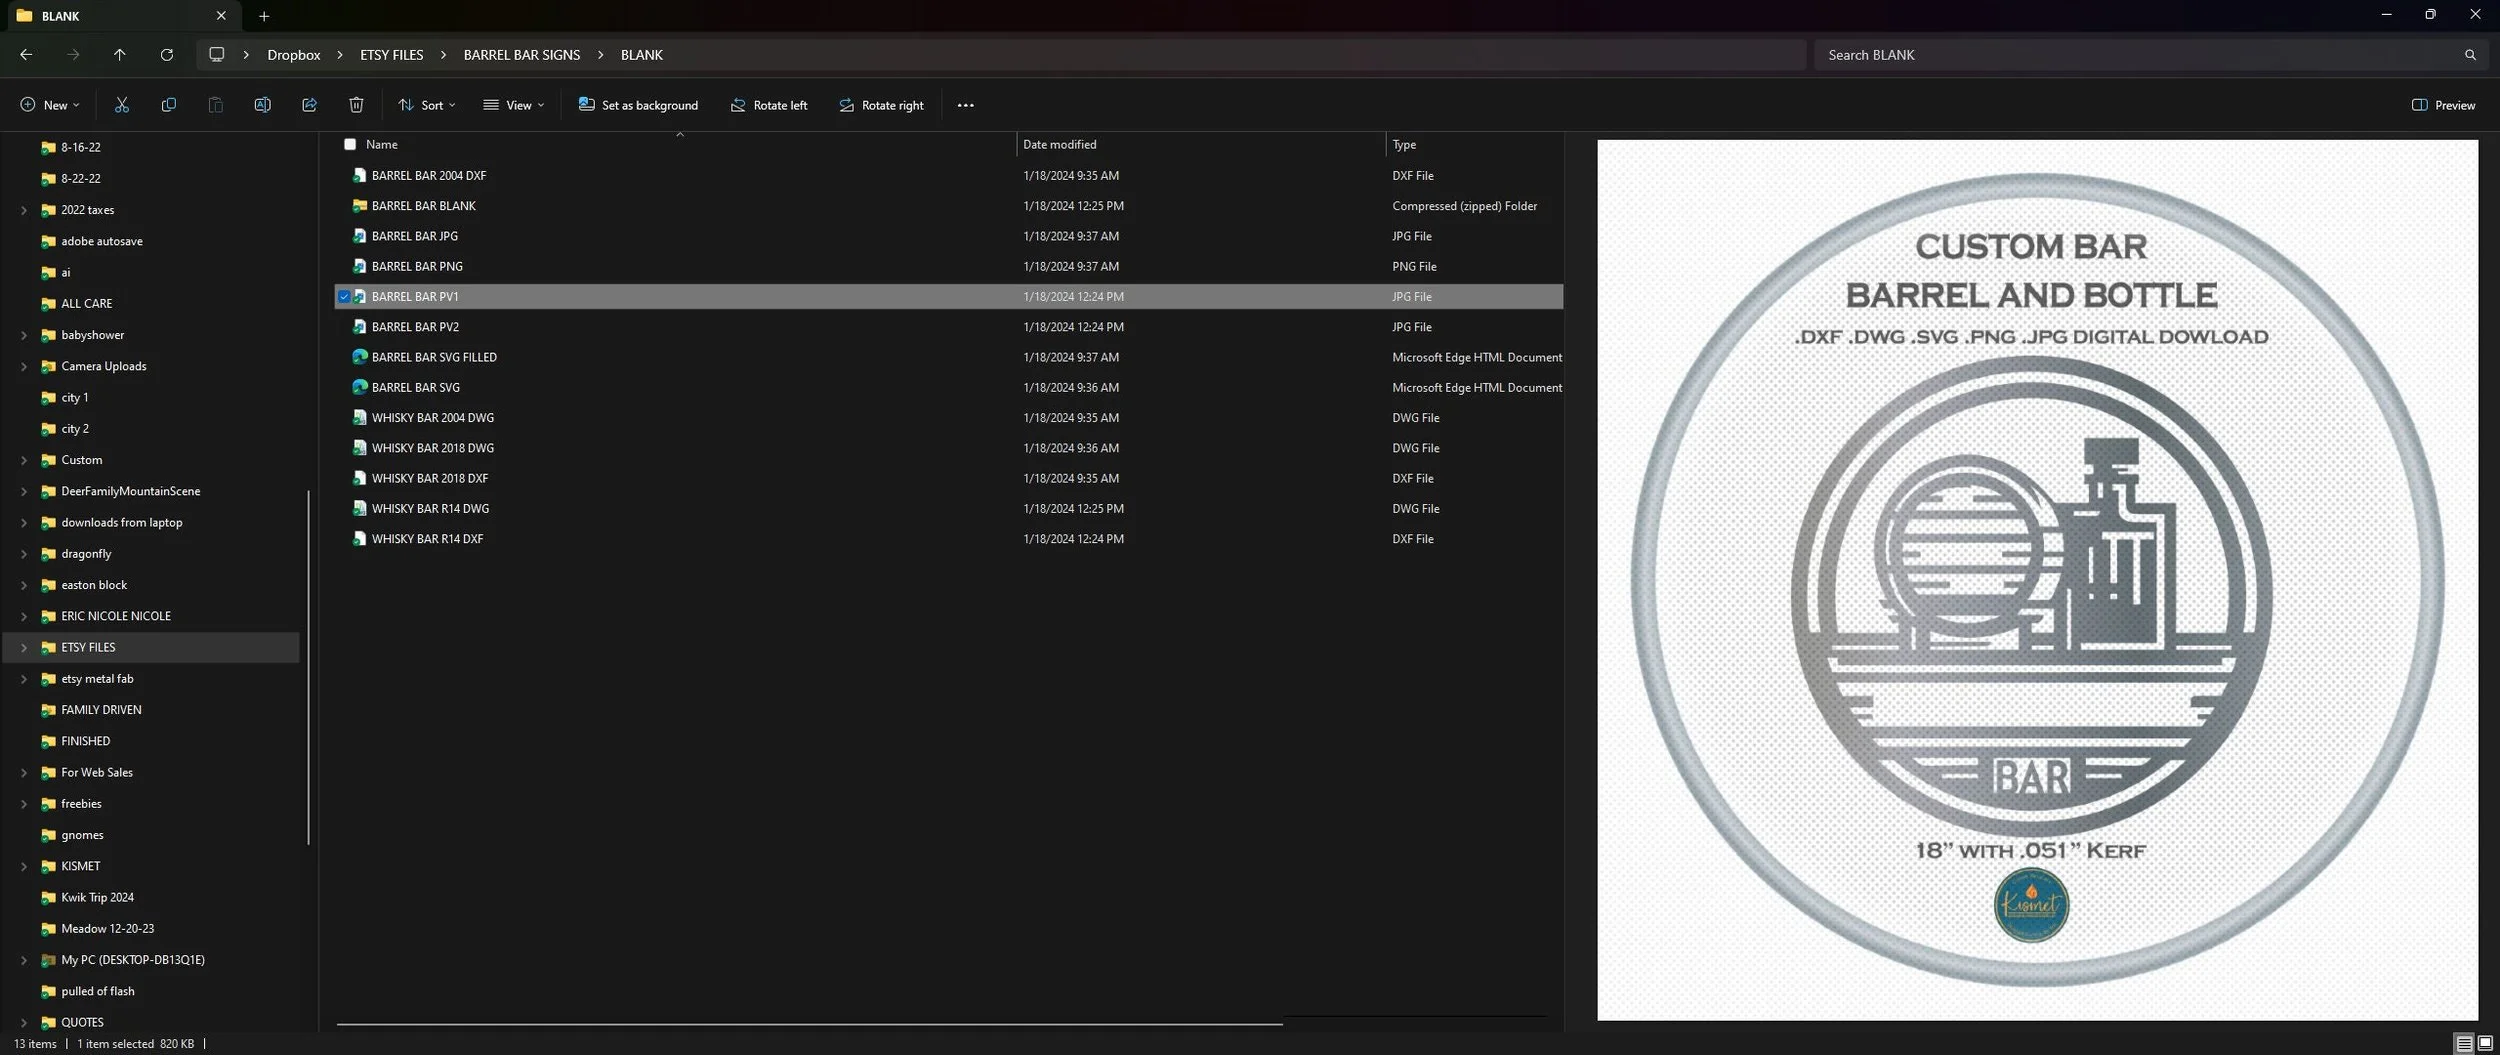Close the BLANK tab
Screen dimensions: 2500x1055
221,16
